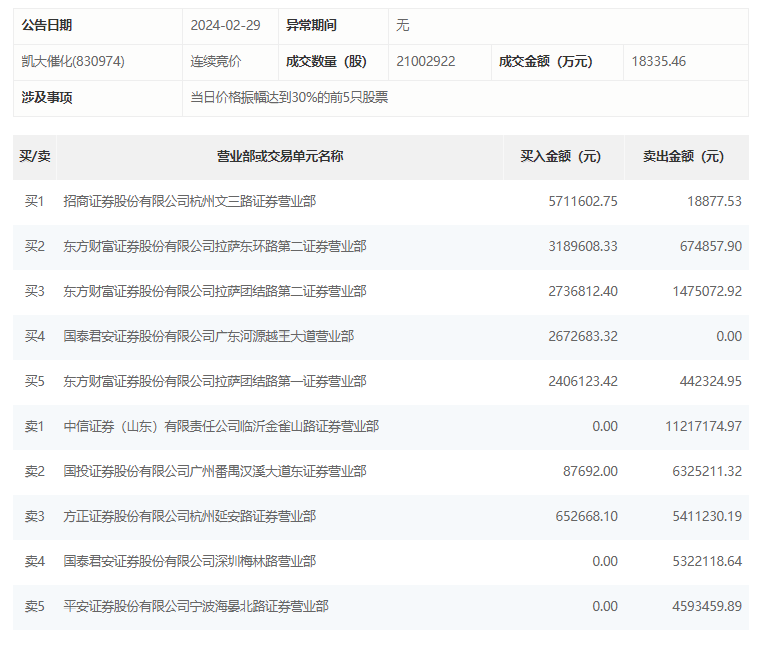
Task: Select 招商证券股份有限公司杭州文三路证券营业部 row name
Action: point(190,201)
